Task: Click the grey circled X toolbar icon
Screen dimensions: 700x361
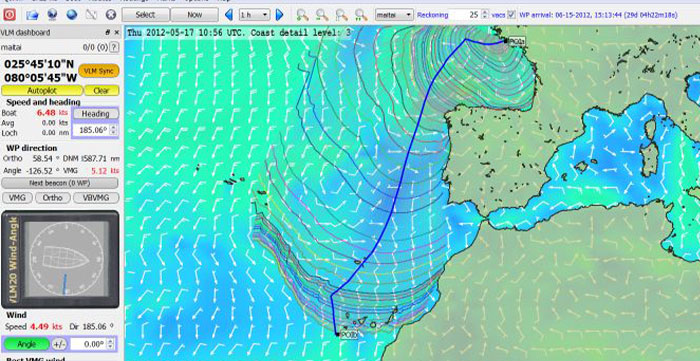Action: point(111,15)
